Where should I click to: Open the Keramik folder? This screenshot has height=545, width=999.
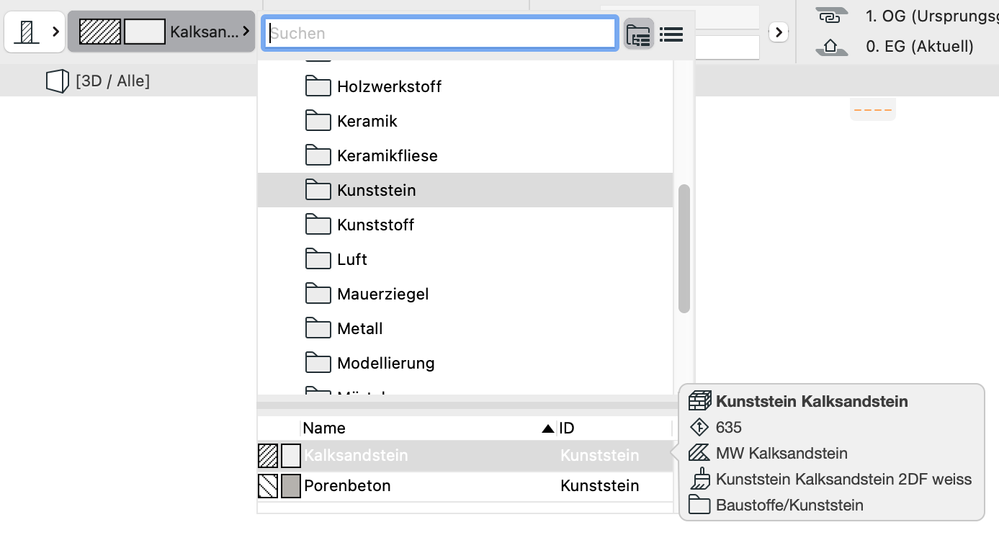tap(367, 121)
